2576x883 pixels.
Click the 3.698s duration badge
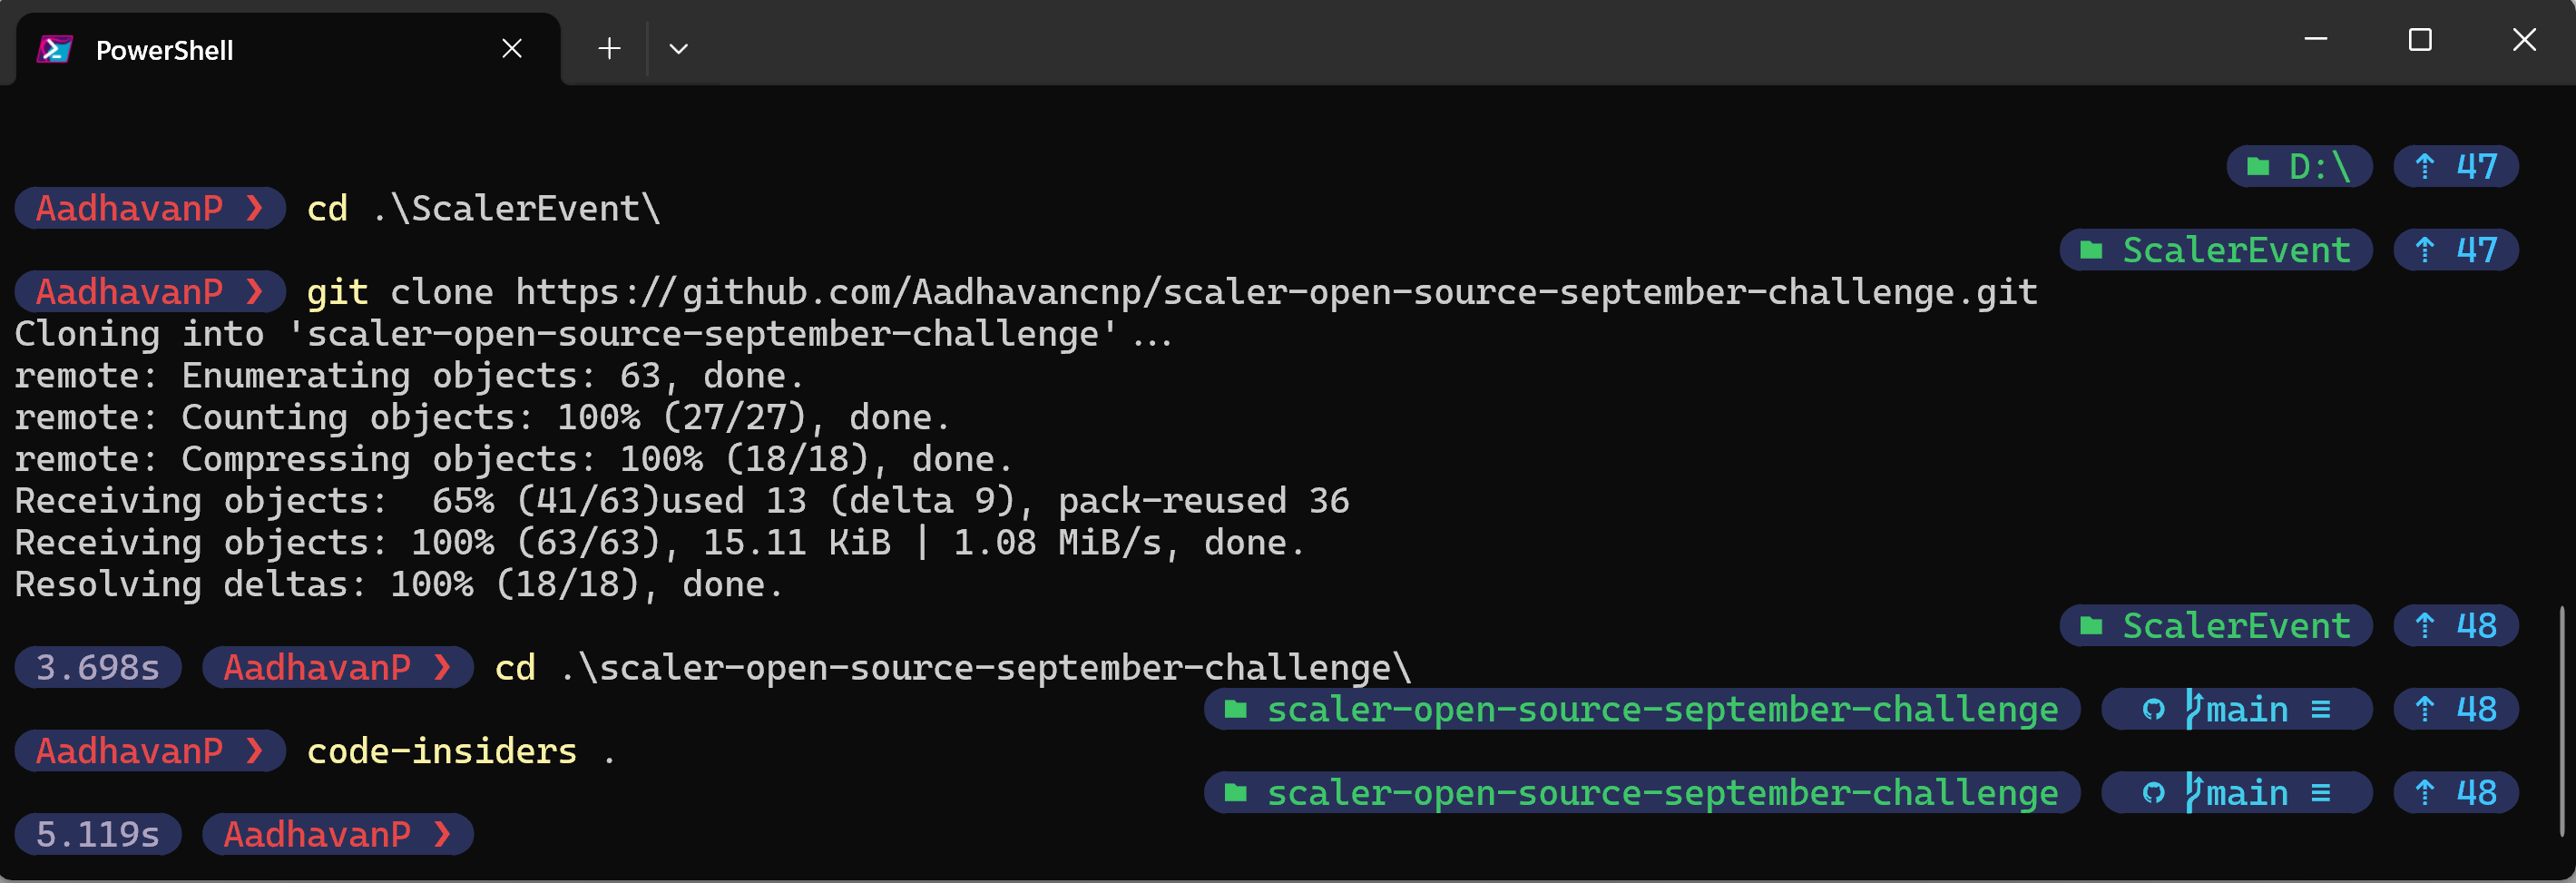click(x=97, y=667)
